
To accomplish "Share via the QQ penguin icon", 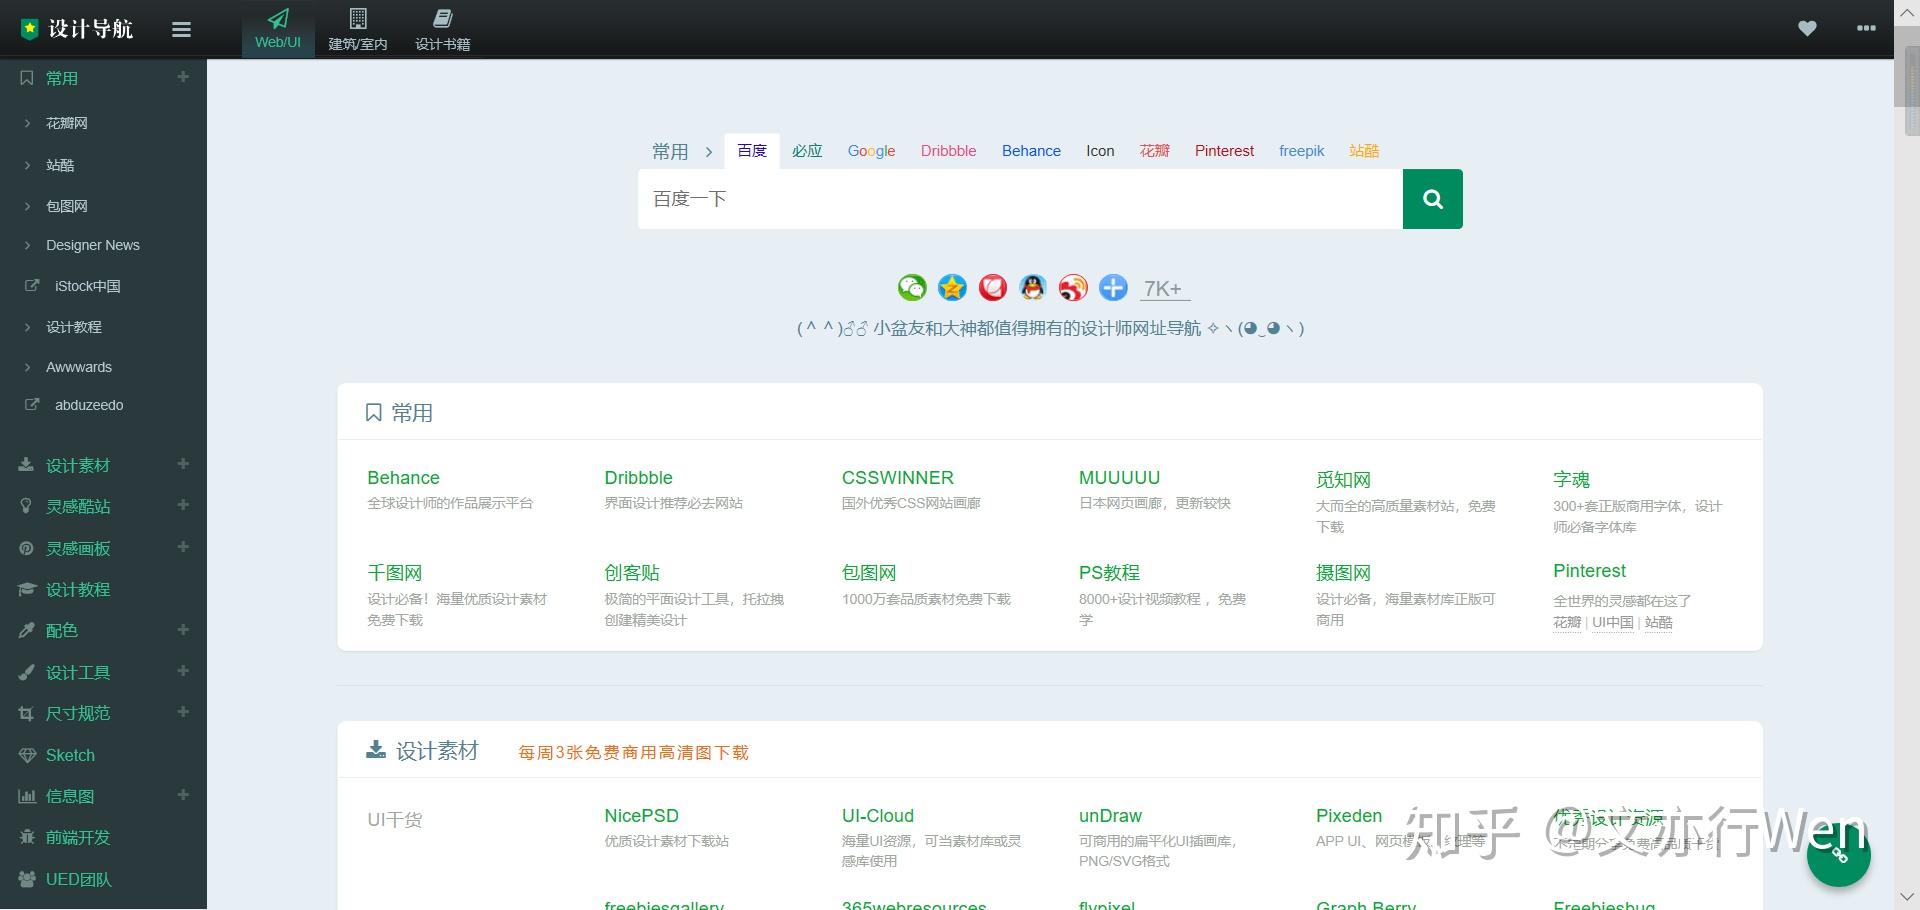I will 1032,288.
